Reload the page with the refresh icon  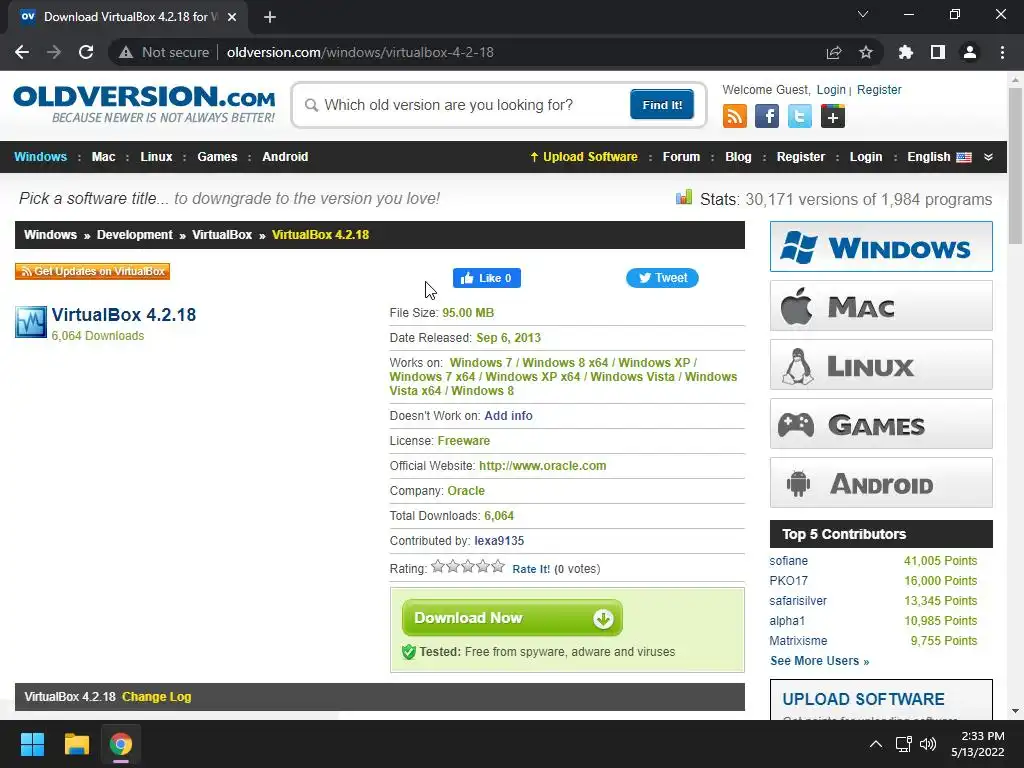point(86,52)
